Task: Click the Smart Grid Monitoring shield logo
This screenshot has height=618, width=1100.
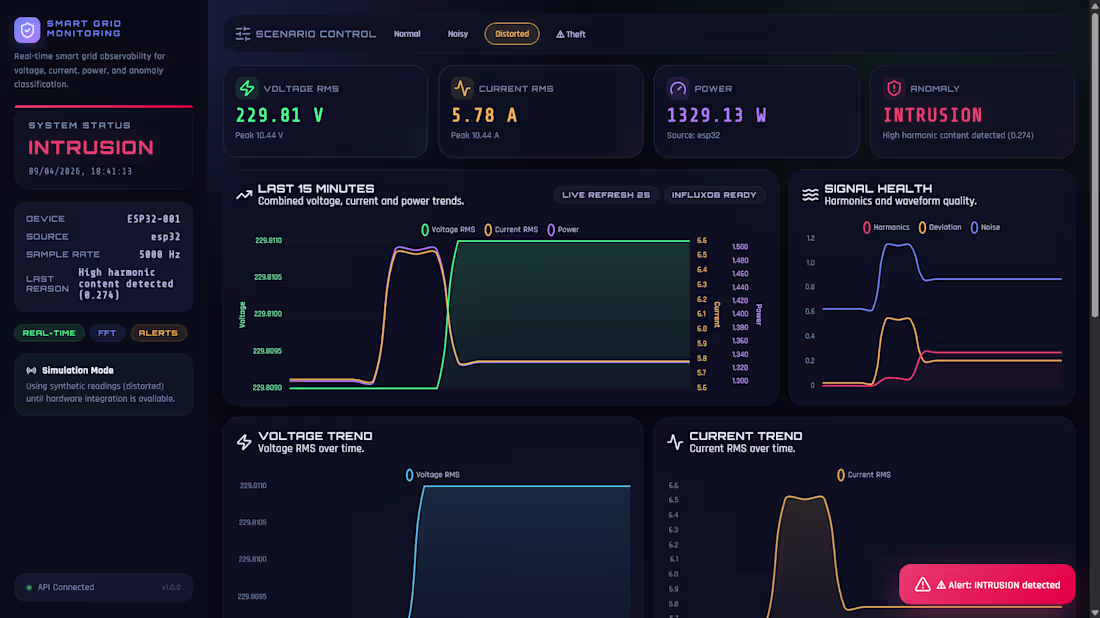Action: (27, 30)
